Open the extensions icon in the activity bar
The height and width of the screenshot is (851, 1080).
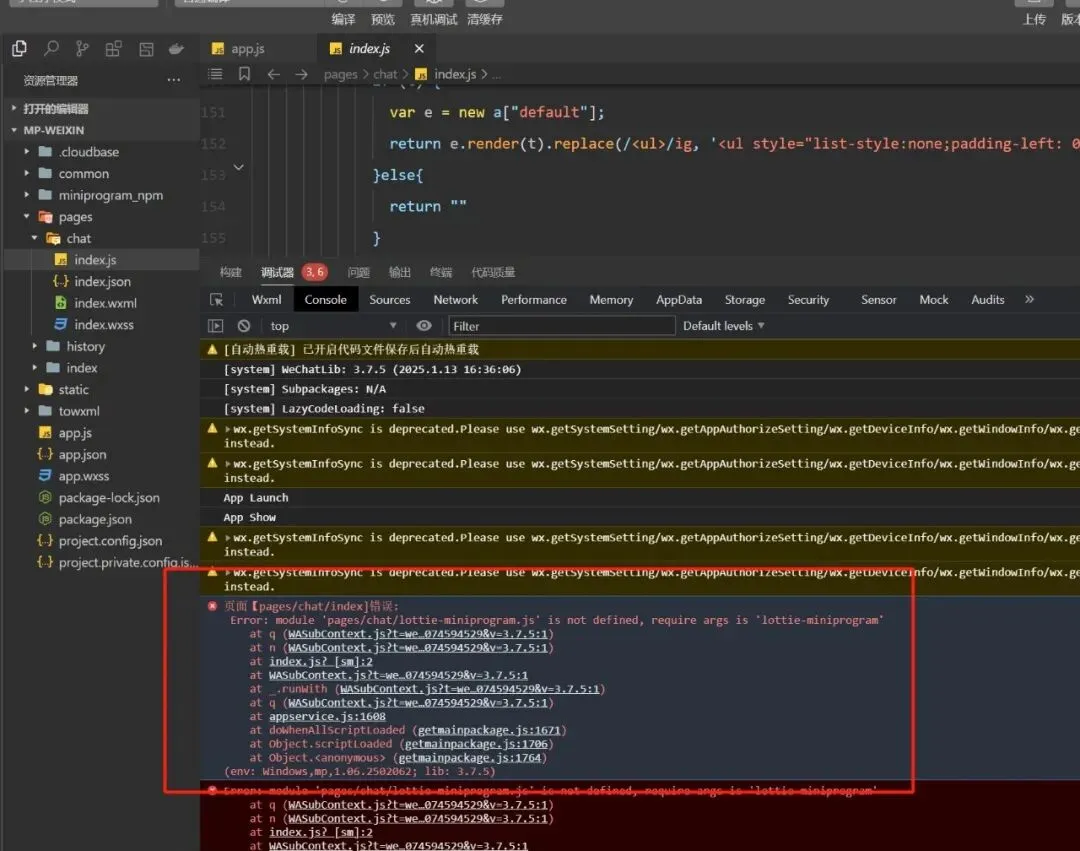click(x=113, y=48)
